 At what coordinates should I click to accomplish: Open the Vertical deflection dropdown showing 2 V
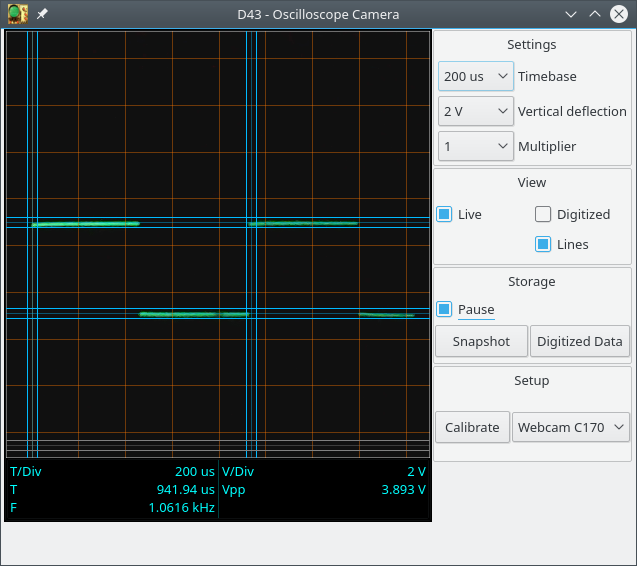(x=476, y=111)
